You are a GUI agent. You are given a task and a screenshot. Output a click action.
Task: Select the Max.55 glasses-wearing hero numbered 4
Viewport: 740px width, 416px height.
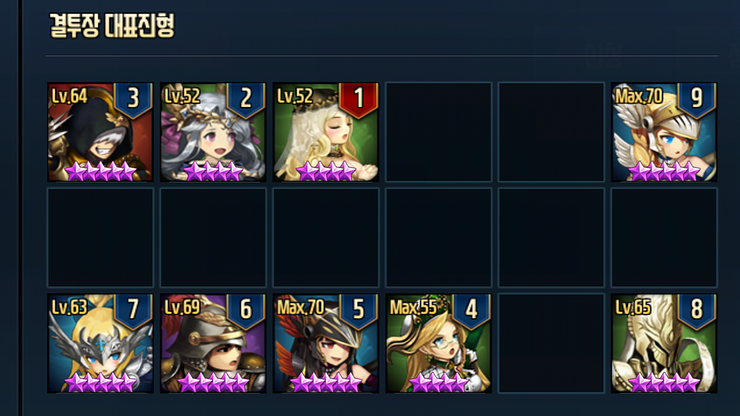pyautogui.click(x=438, y=343)
